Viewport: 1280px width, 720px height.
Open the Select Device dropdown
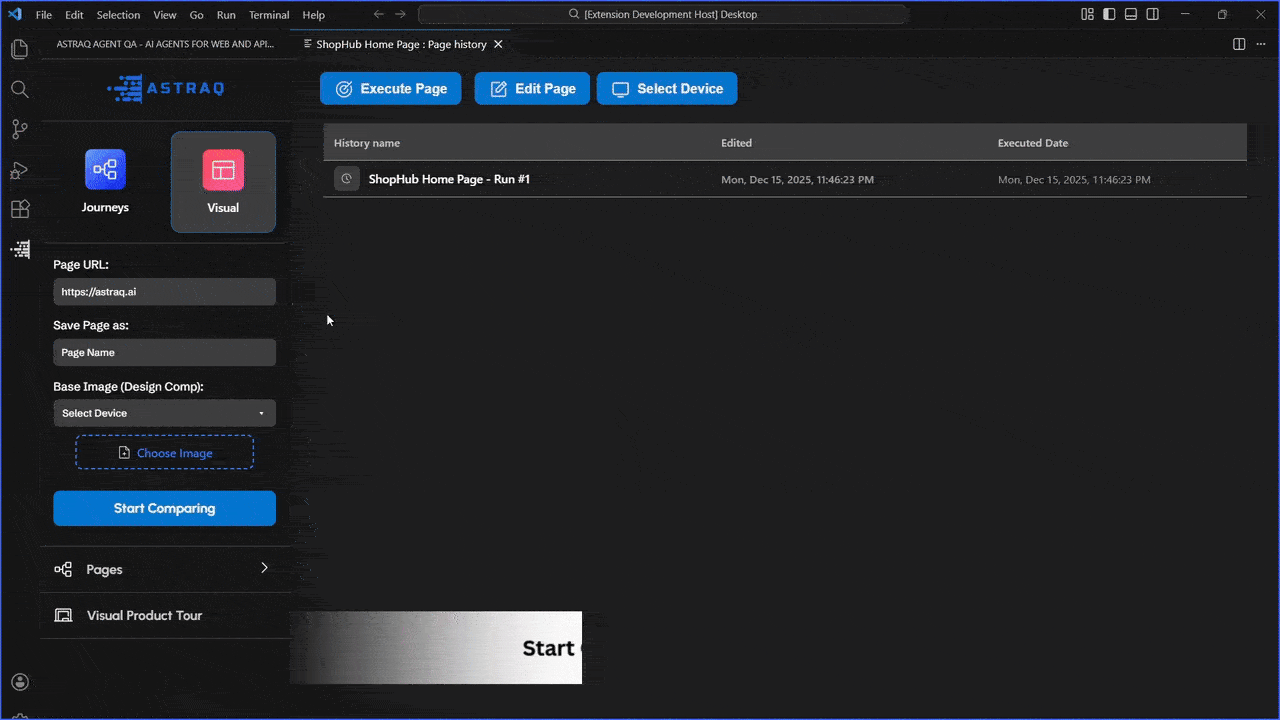pyautogui.click(x=164, y=412)
